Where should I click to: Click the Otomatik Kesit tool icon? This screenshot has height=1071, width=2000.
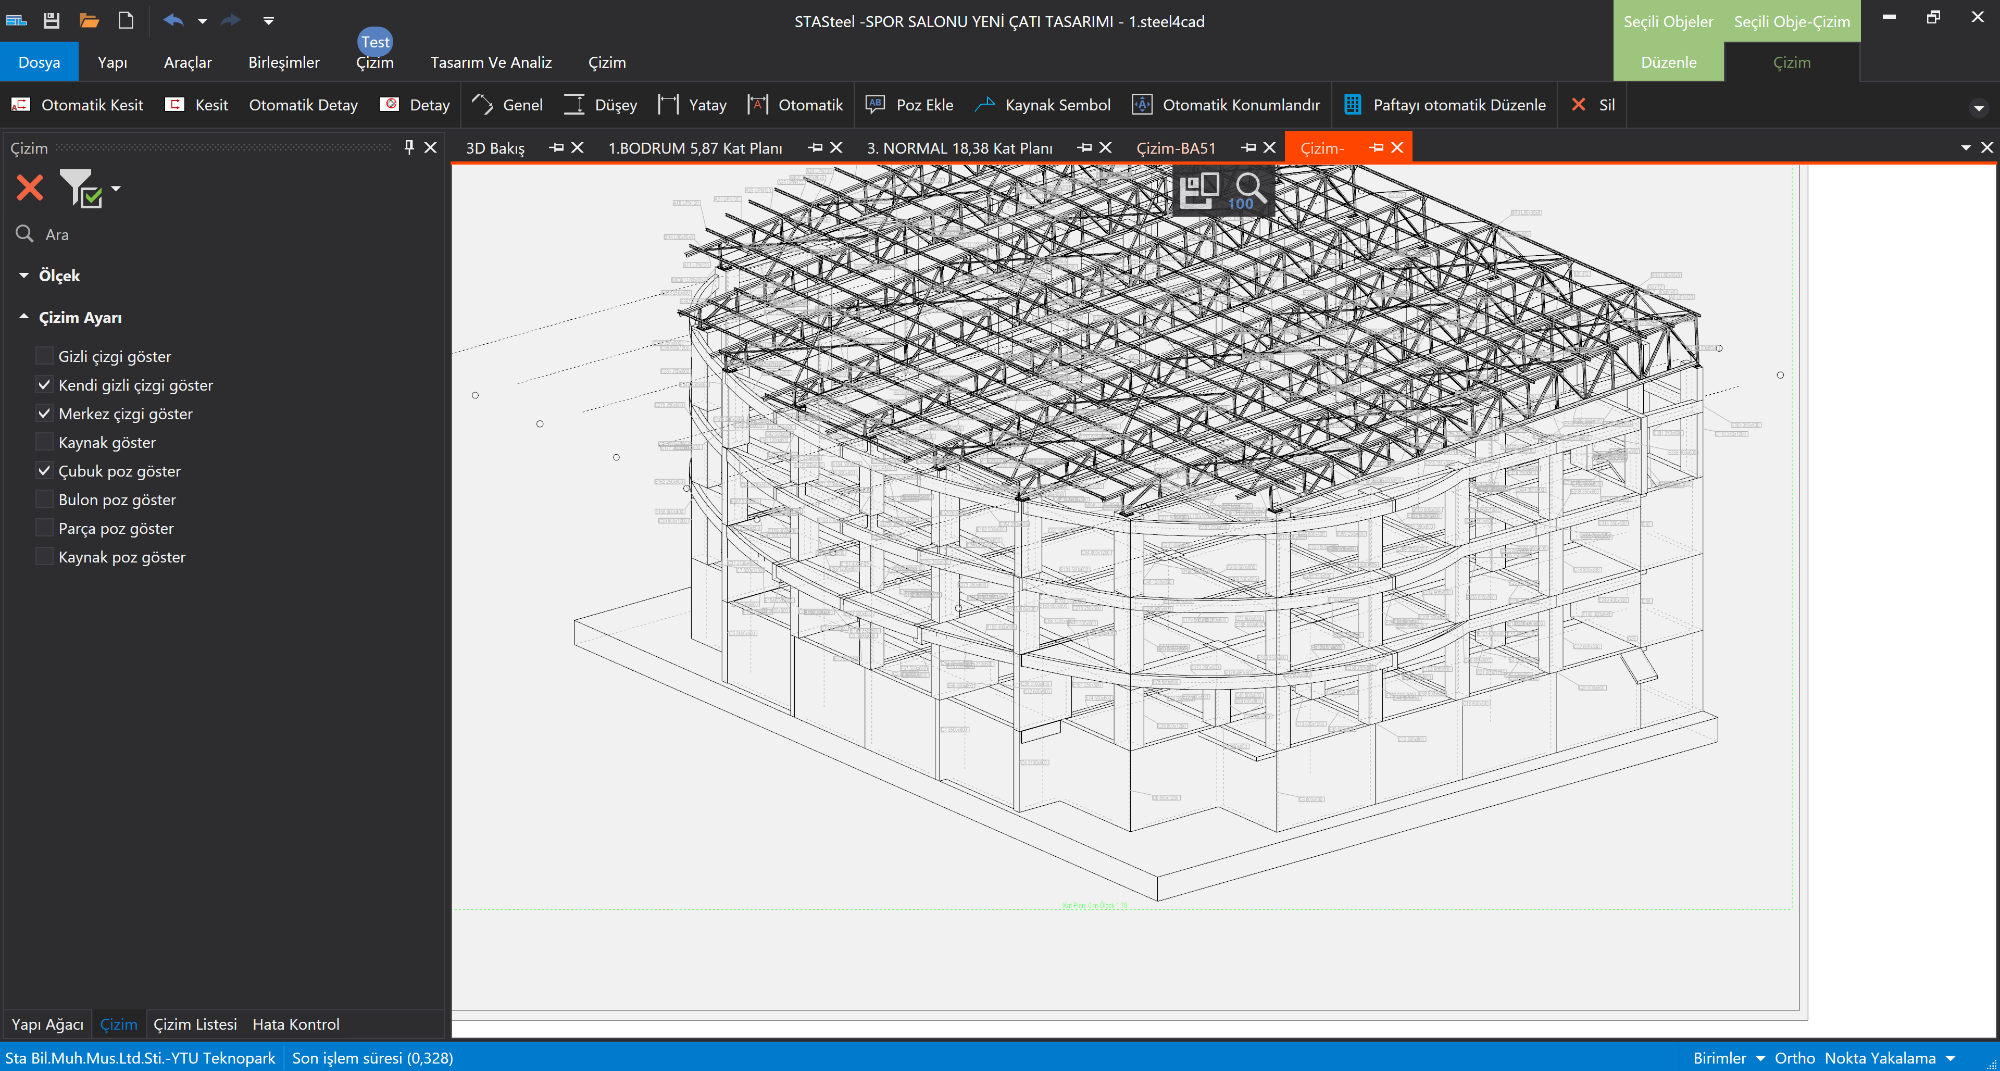click(x=20, y=105)
